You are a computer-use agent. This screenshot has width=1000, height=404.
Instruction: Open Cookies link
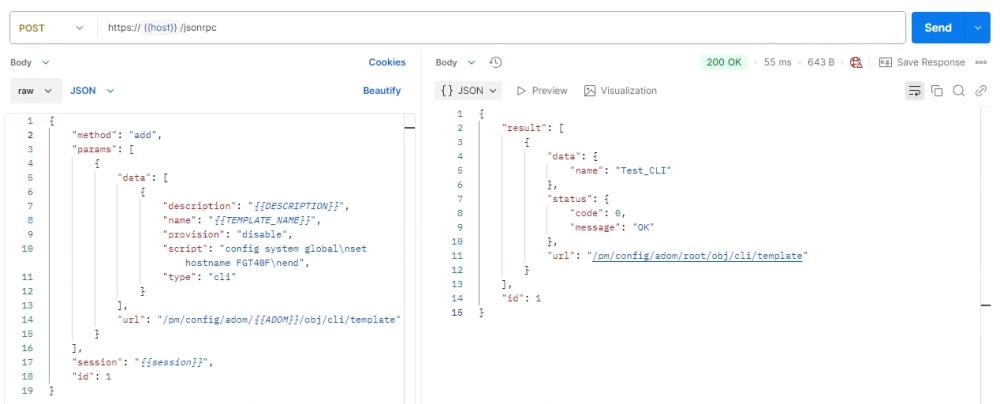[x=387, y=63]
